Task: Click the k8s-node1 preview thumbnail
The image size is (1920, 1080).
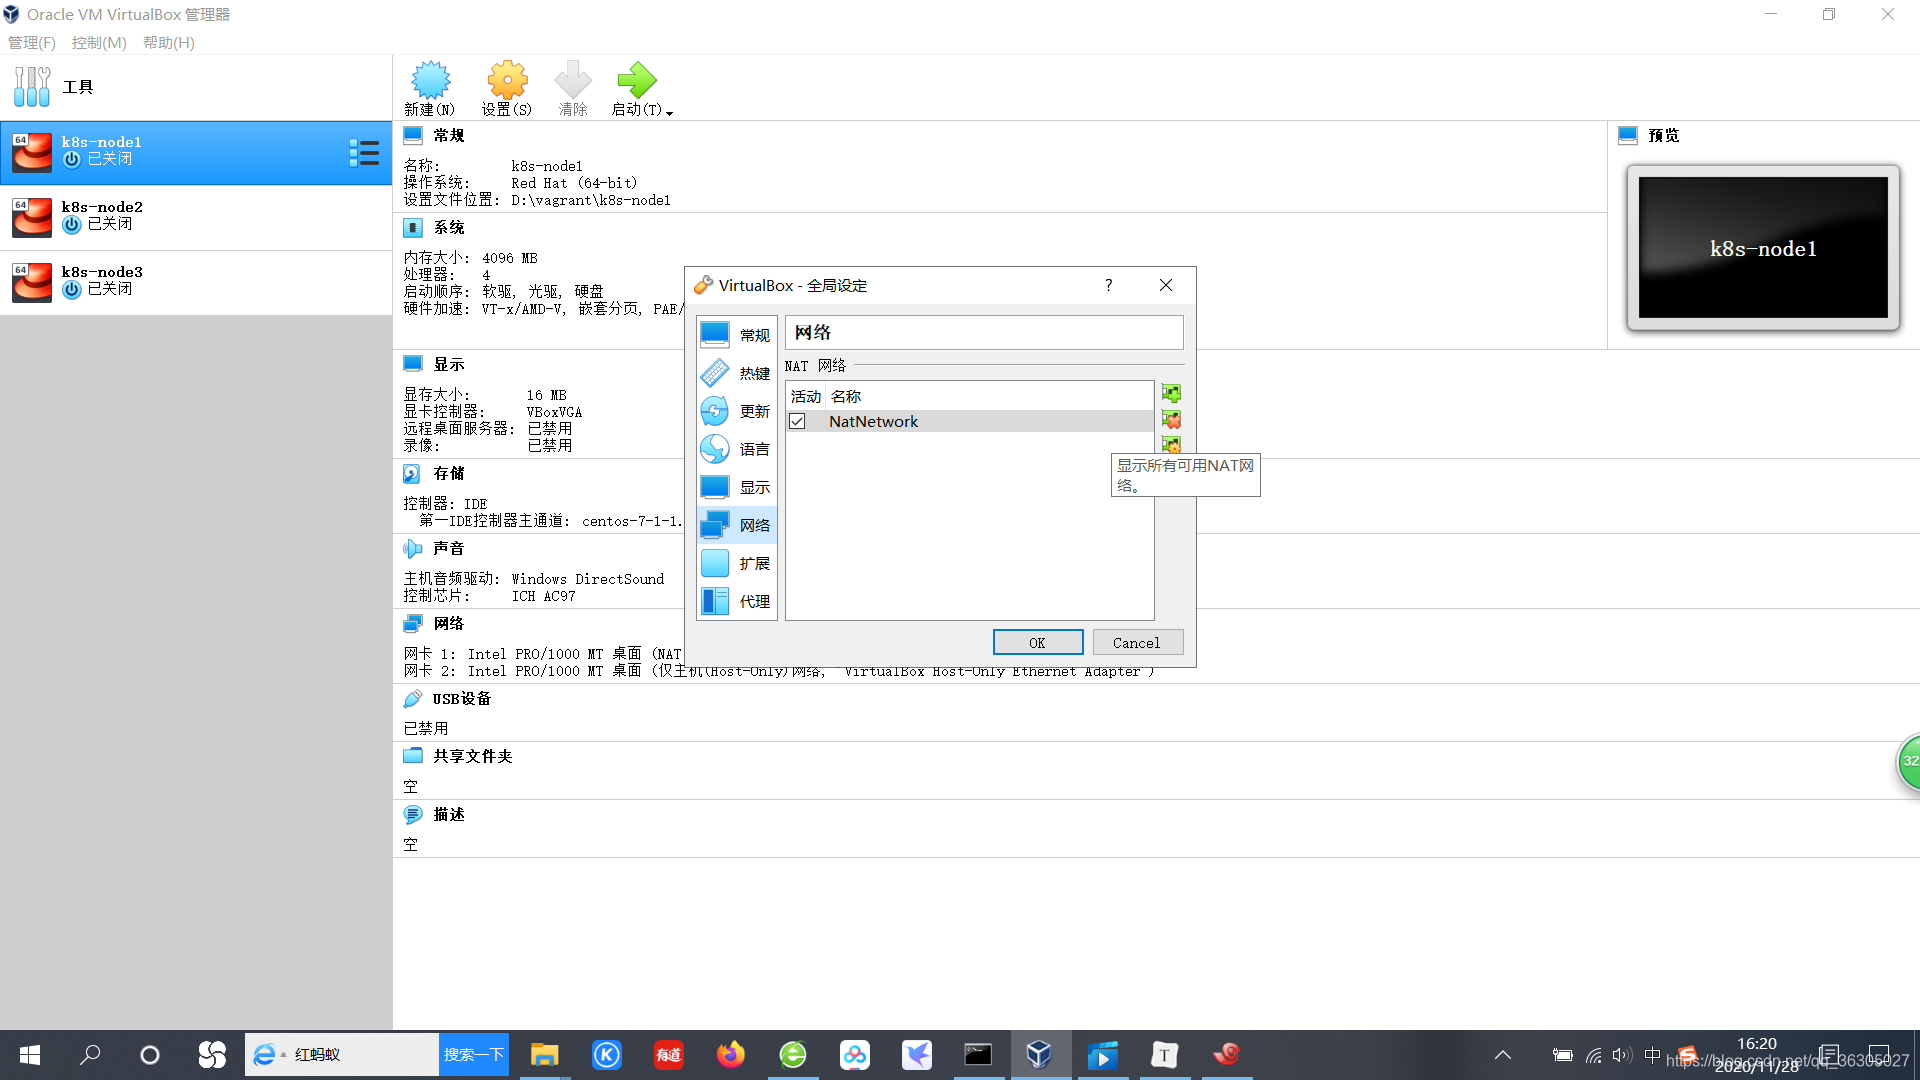Action: tap(1762, 248)
